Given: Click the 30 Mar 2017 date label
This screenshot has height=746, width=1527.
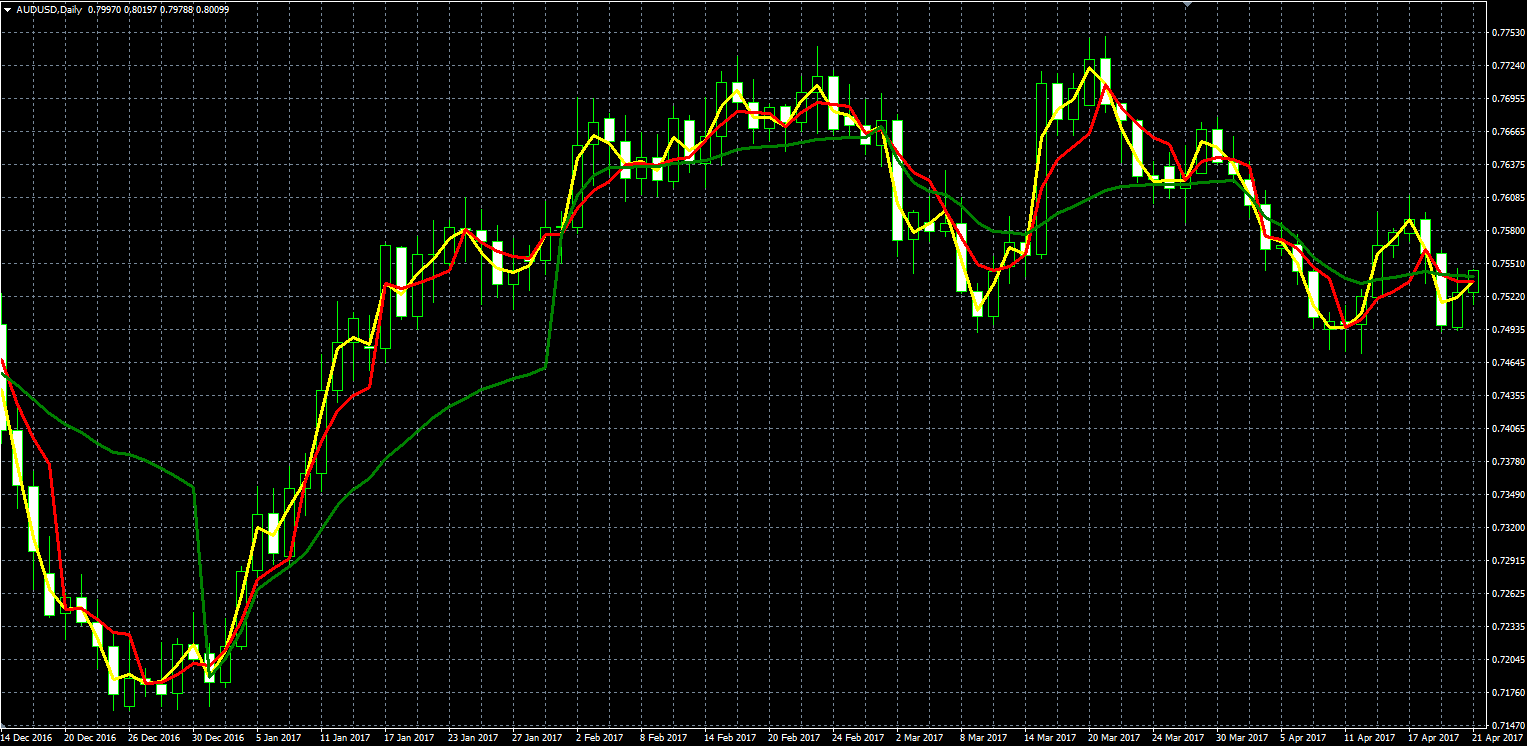Looking at the screenshot, I should (x=1242, y=738).
